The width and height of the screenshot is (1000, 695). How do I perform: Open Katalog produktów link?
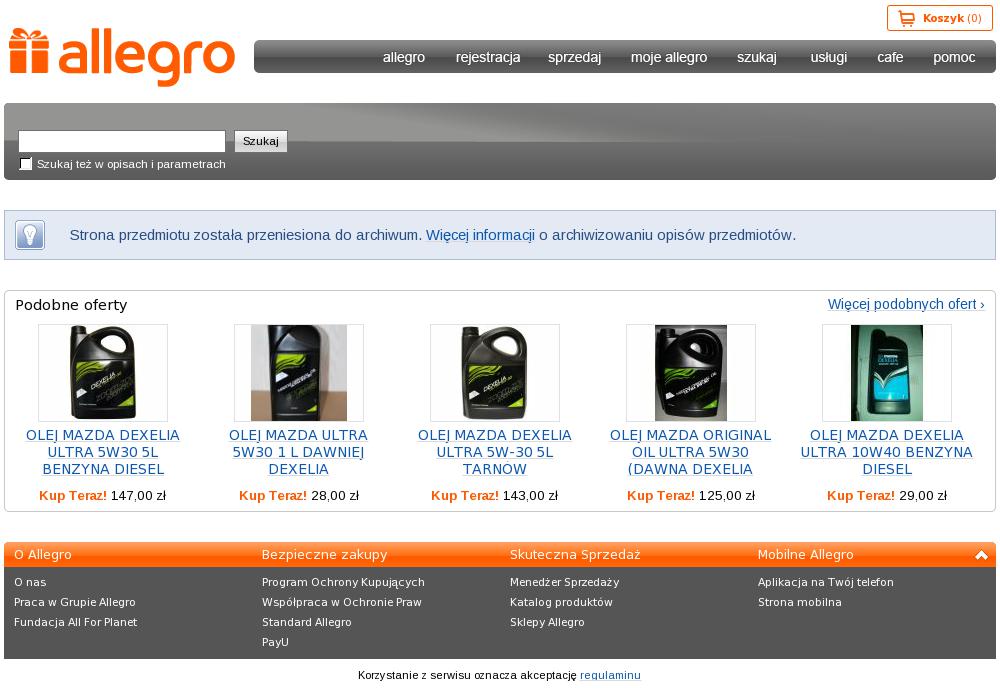pyautogui.click(x=561, y=602)
